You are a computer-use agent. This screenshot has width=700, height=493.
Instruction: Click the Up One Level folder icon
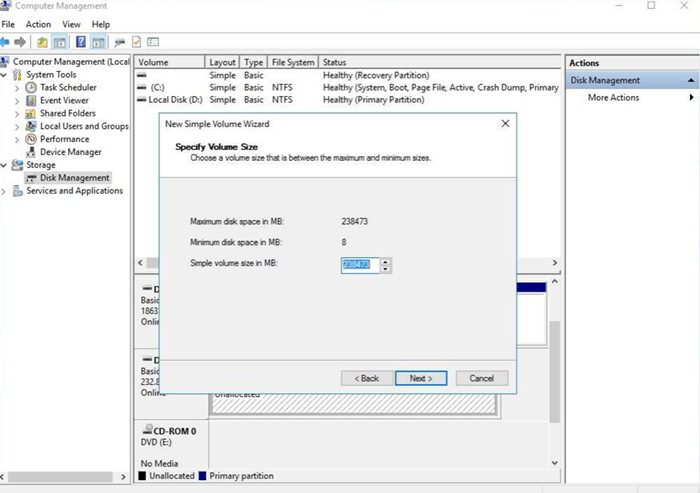pyautogui.click(x=42, y=42)
